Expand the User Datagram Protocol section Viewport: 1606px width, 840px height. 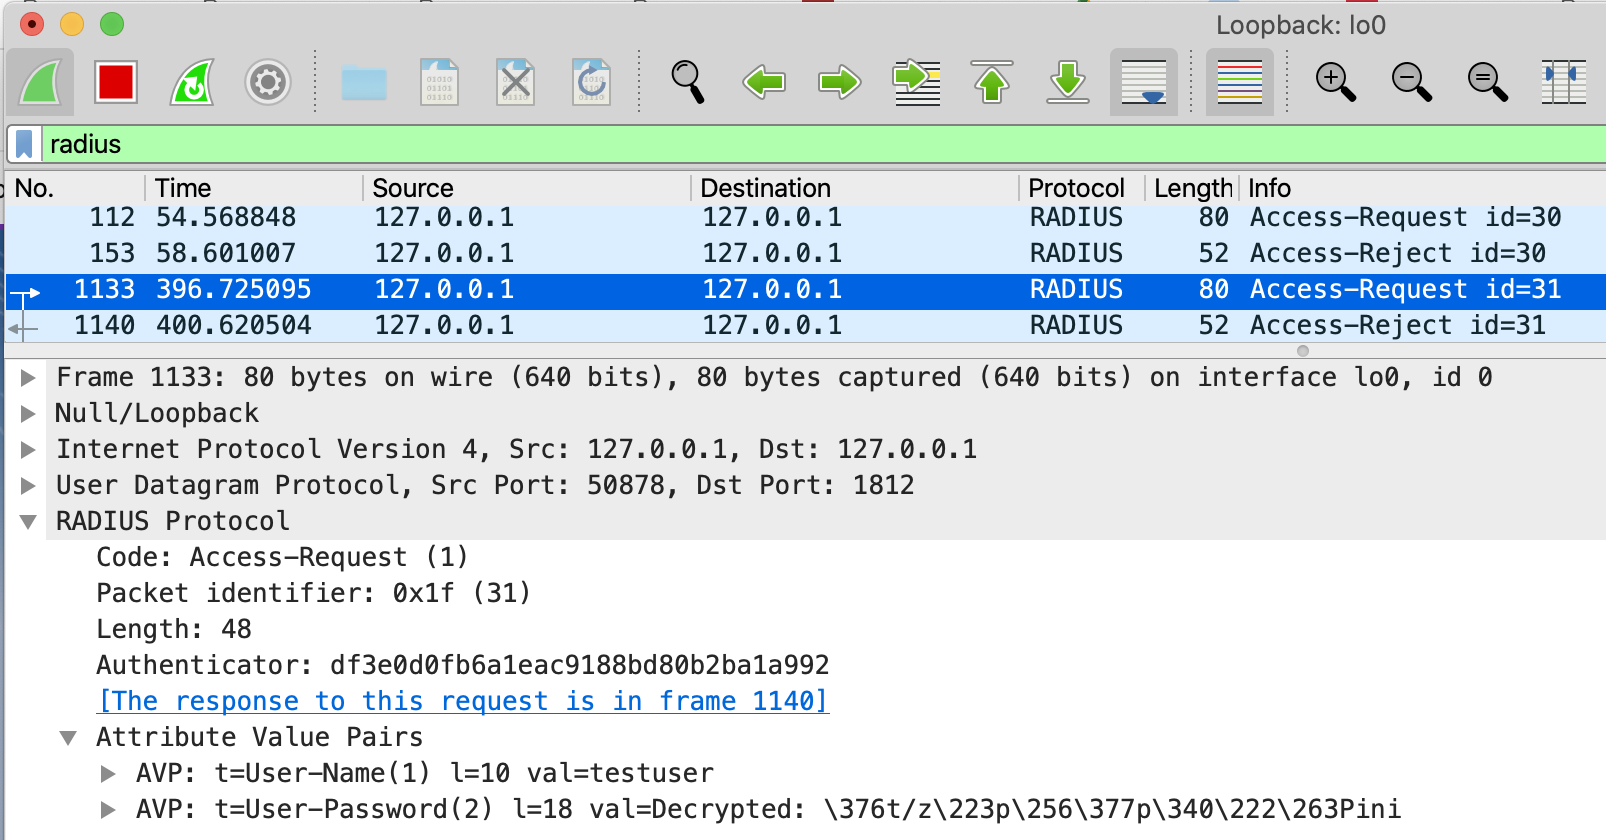coord(28,486)
